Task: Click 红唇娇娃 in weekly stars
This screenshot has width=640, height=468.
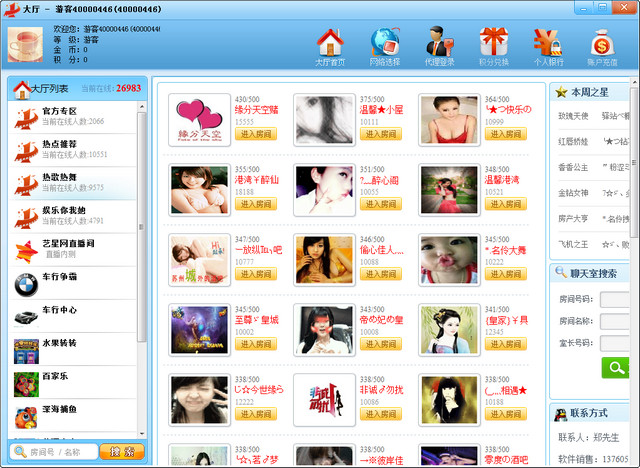Action: [x=573, y=142]
